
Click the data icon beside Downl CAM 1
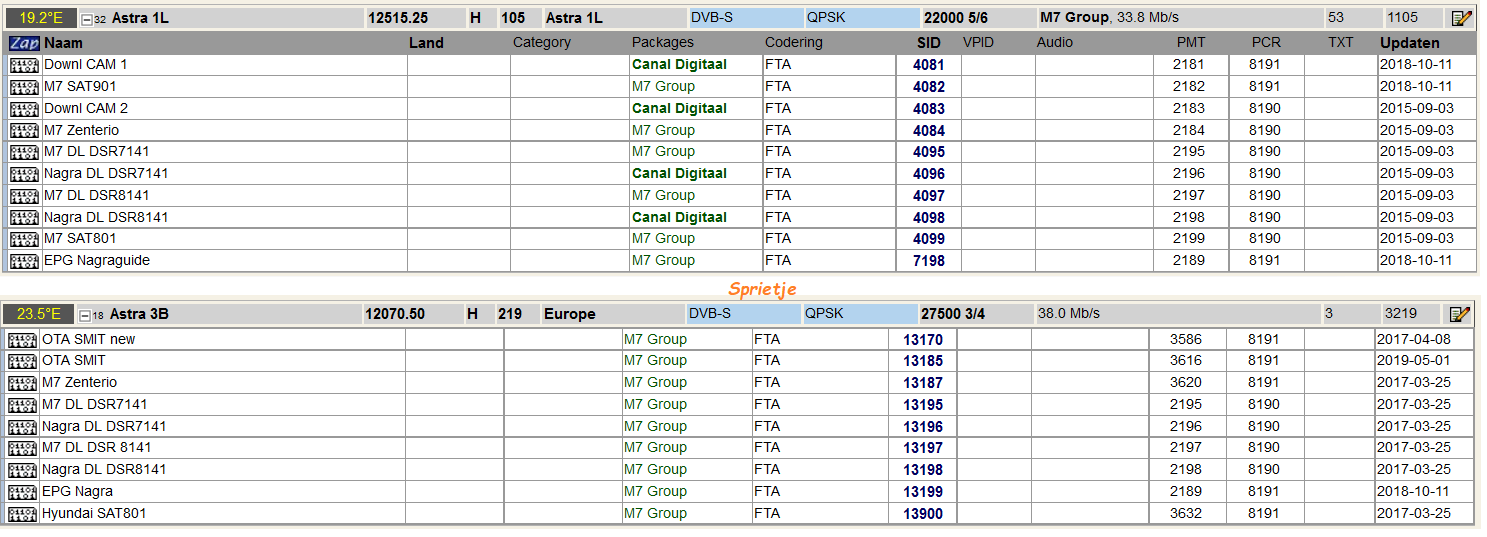point(24,65)
